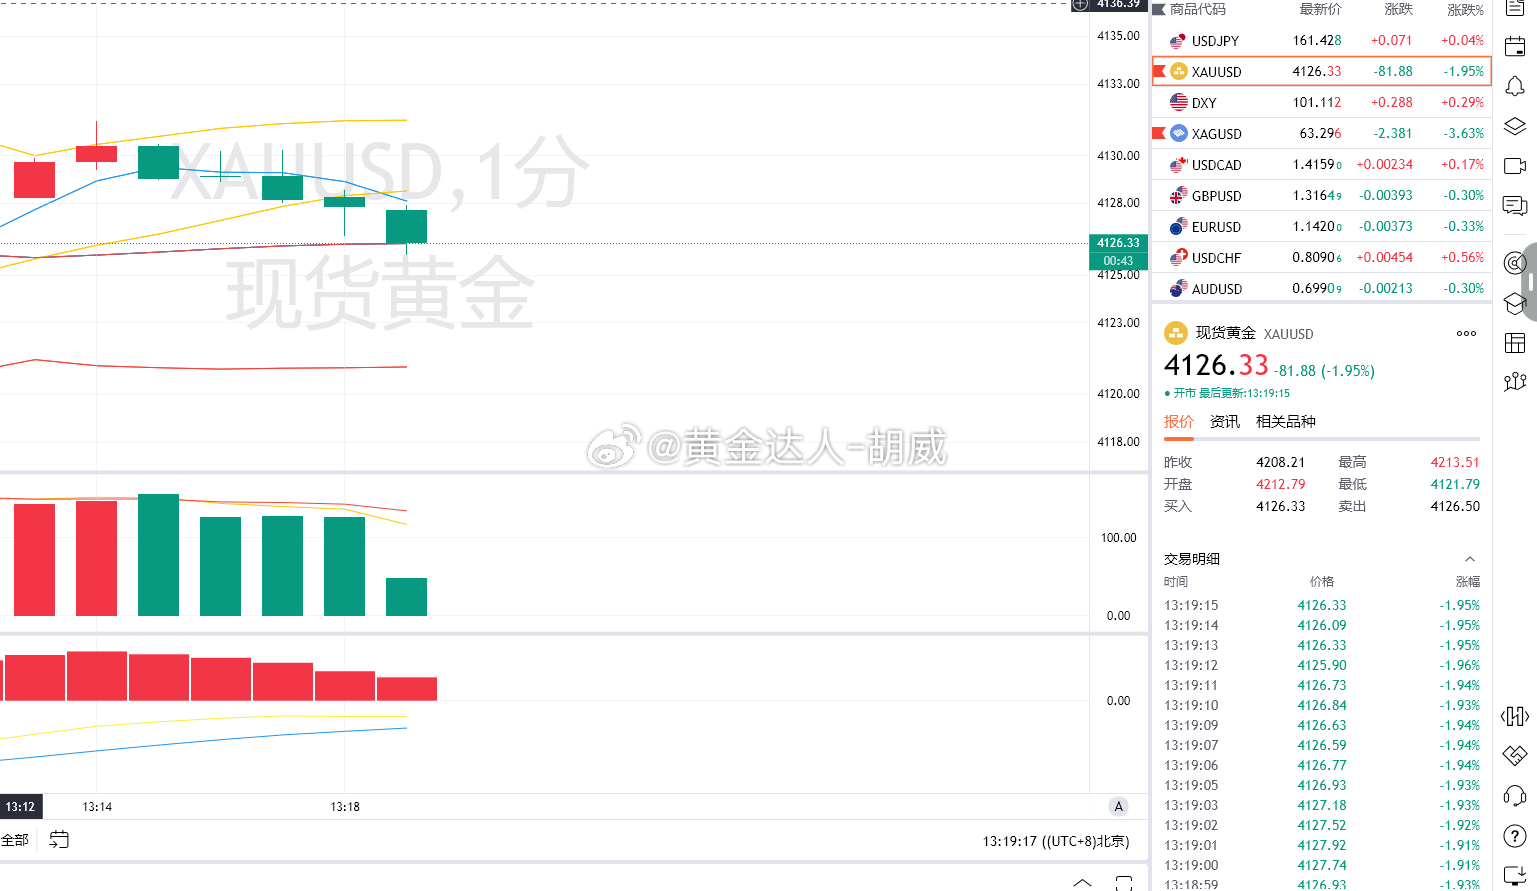1537x891 pixels.
Task: Select the 全部 time range button
Action: tap(15, 840)
